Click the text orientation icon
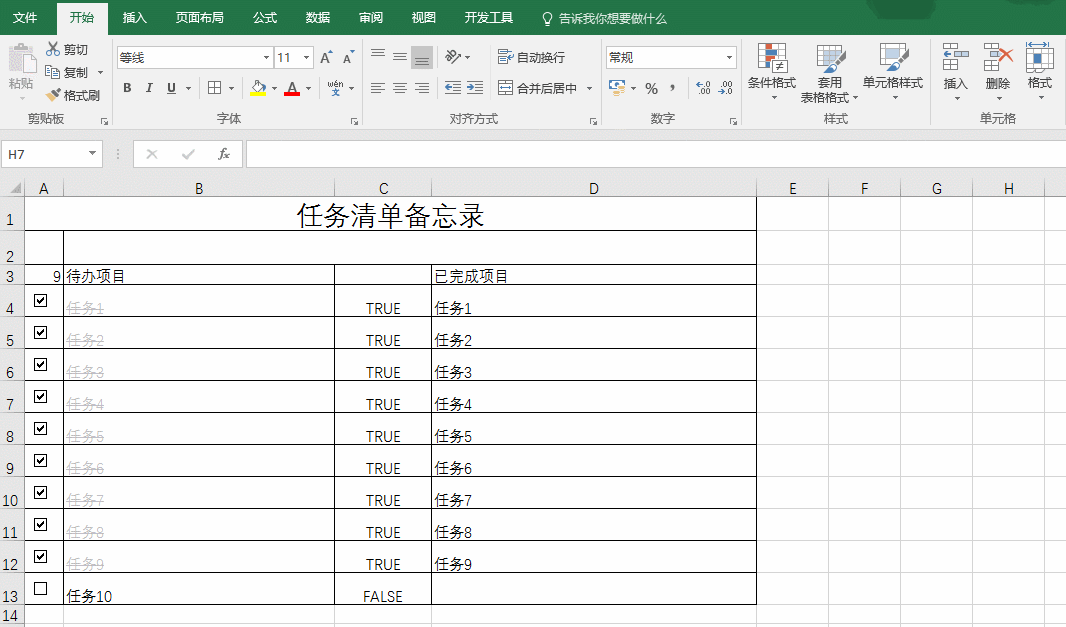The width and height of the screenshot is (1066, 627). (x=453, y=57)
